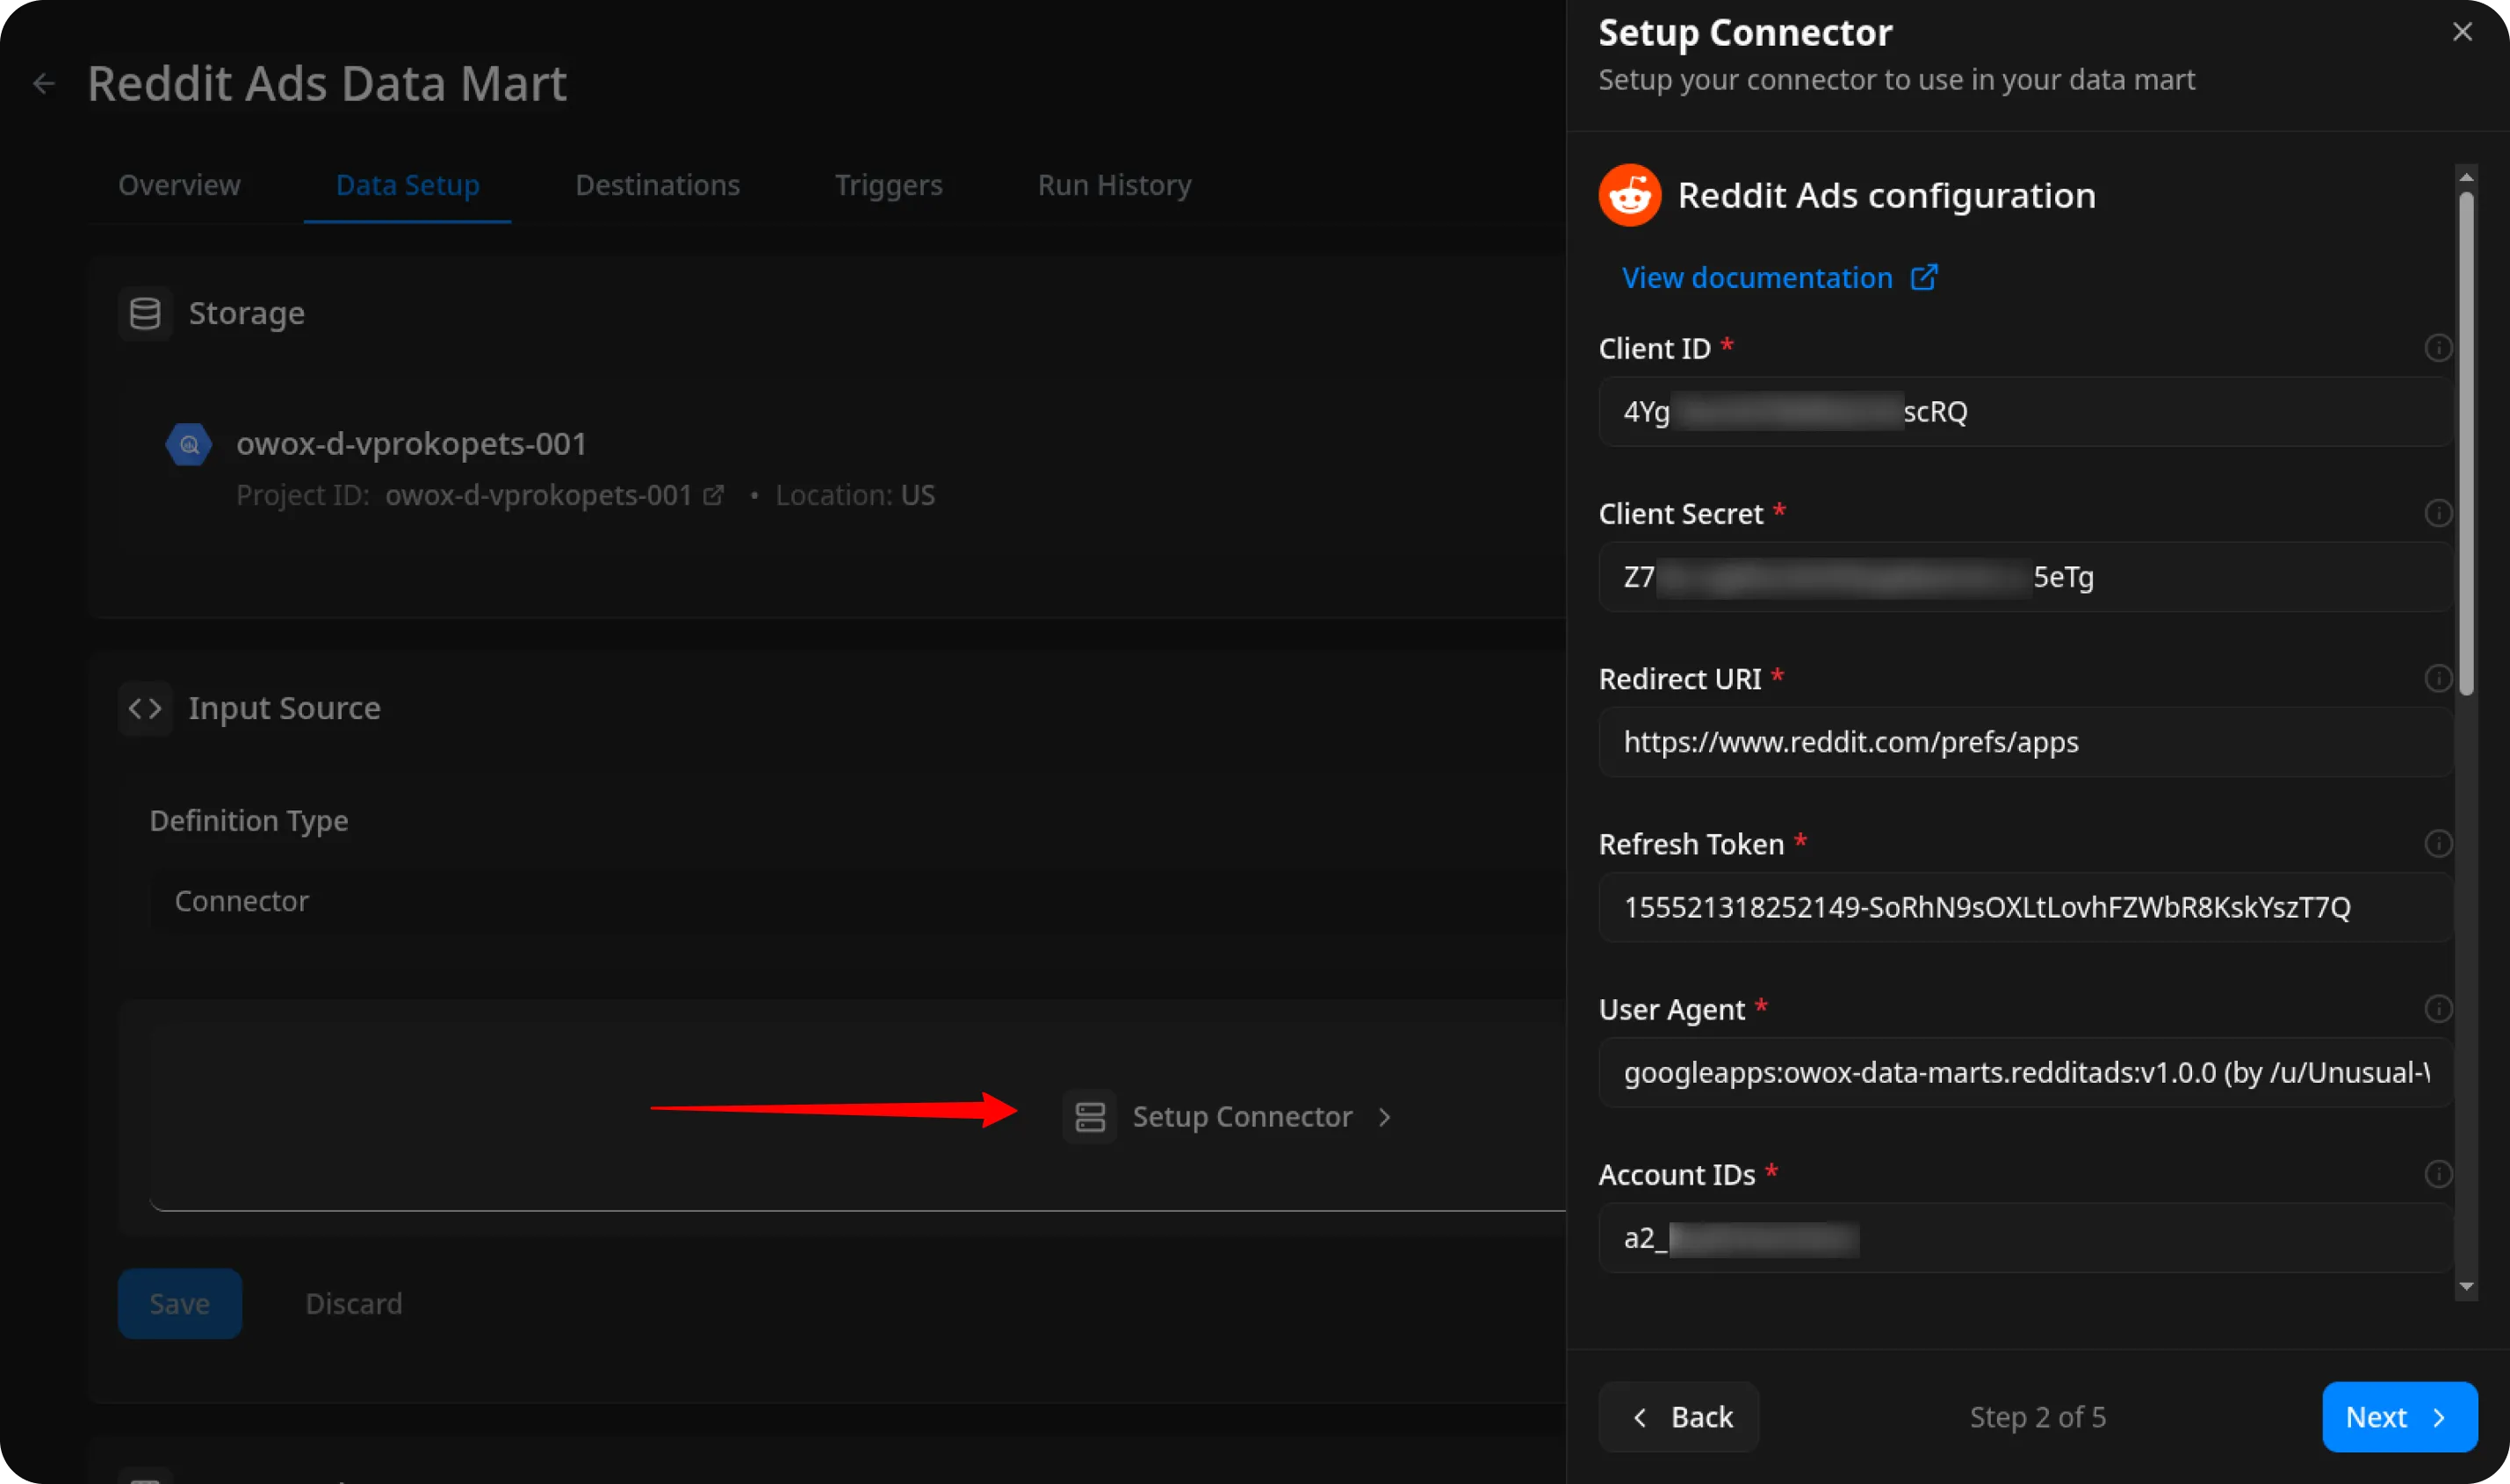This screenshot has width=2510, height=1484.
Task: Click the Redirect URI info icon
Action: click(x=2437, y=678)
